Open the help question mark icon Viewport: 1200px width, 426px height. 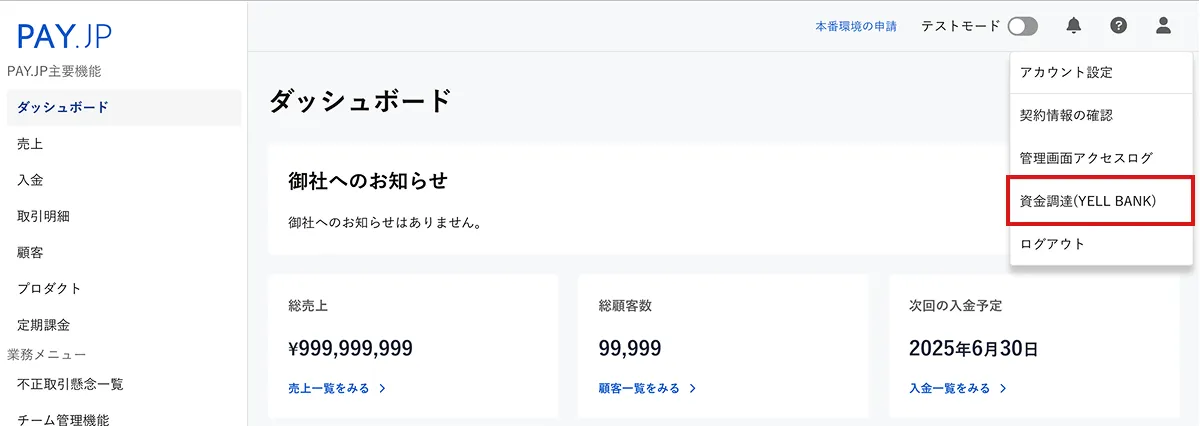tap(1118, 26)
